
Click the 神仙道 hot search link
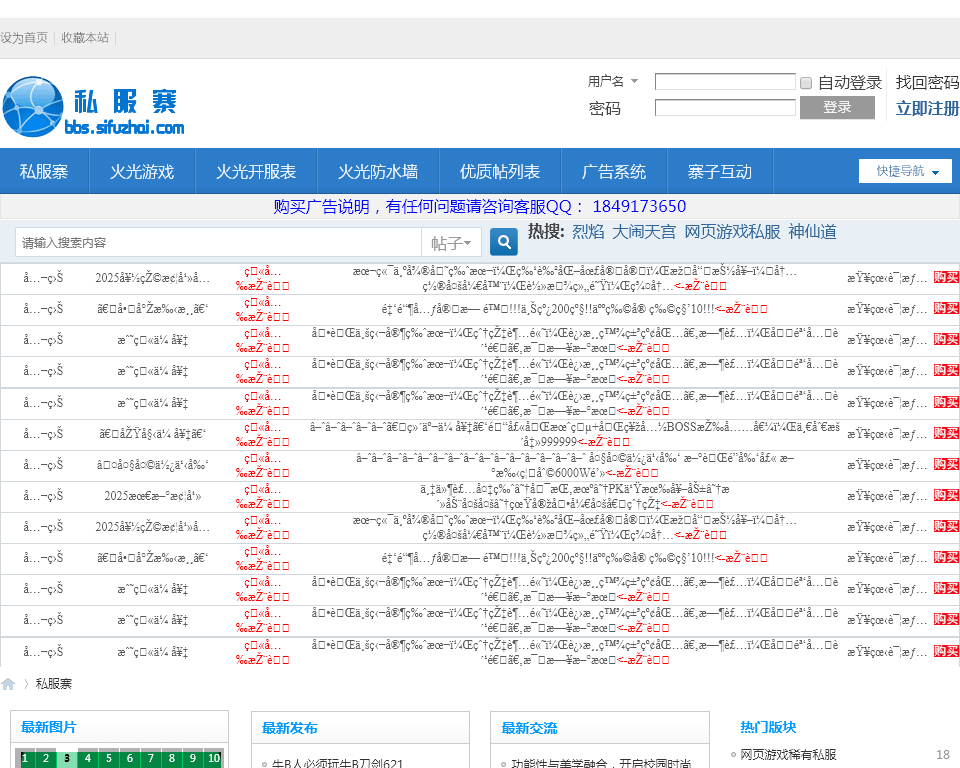tap(812, 232)
